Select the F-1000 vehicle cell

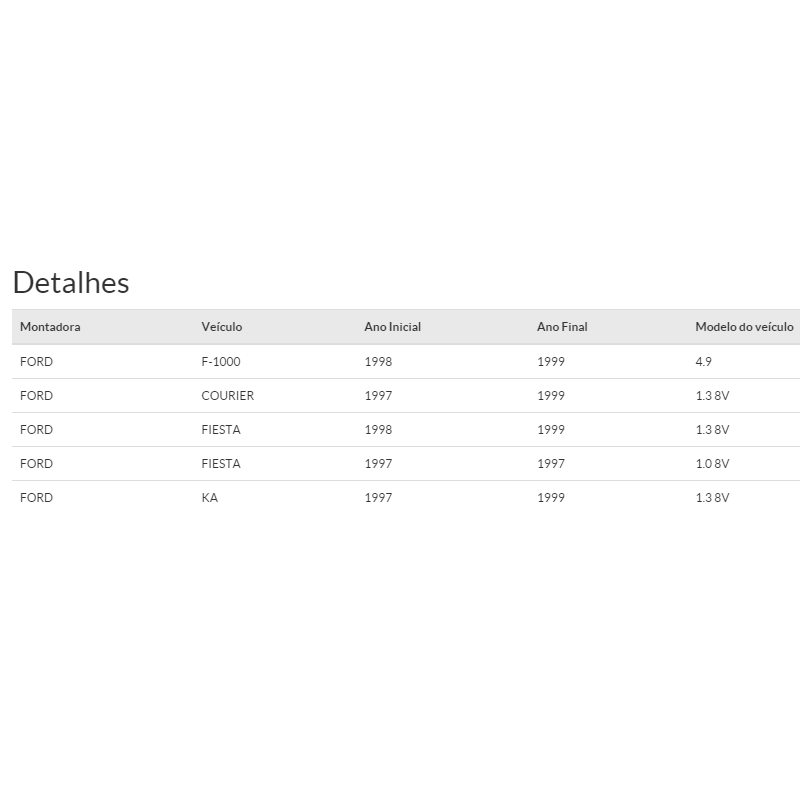coord(221,362)
